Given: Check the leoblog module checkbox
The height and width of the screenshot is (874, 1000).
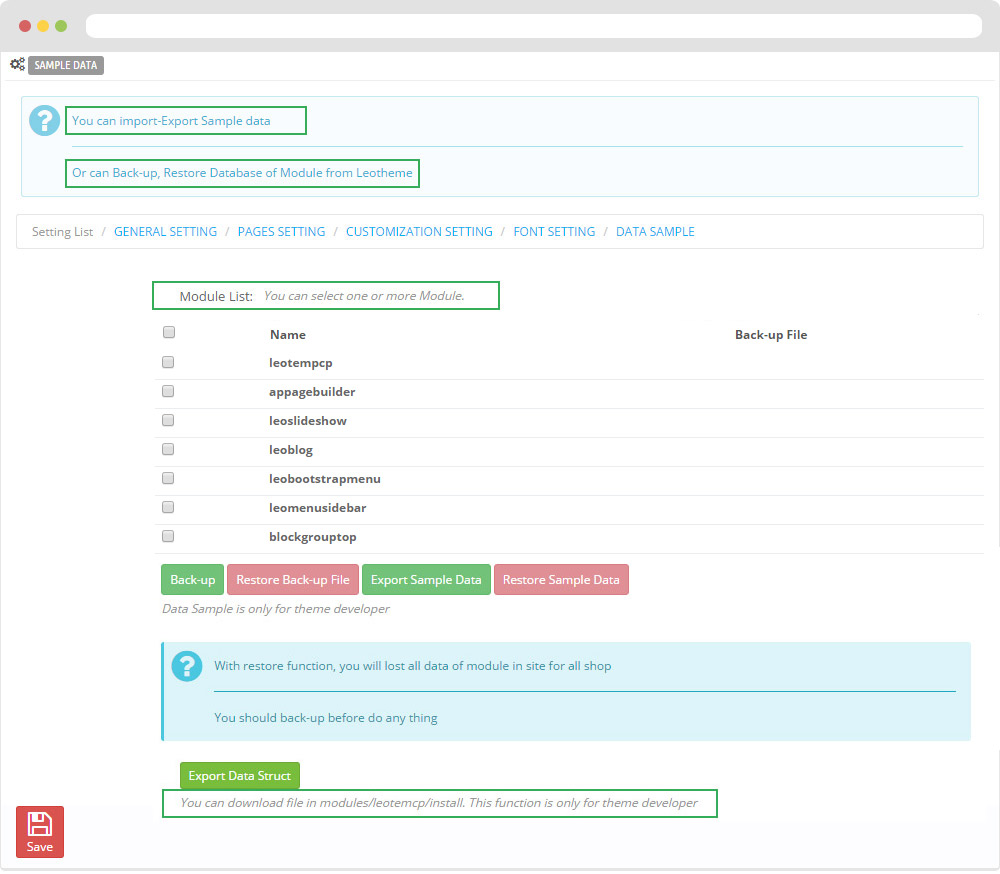Looking at the screenshot, I should coord(168,450).
